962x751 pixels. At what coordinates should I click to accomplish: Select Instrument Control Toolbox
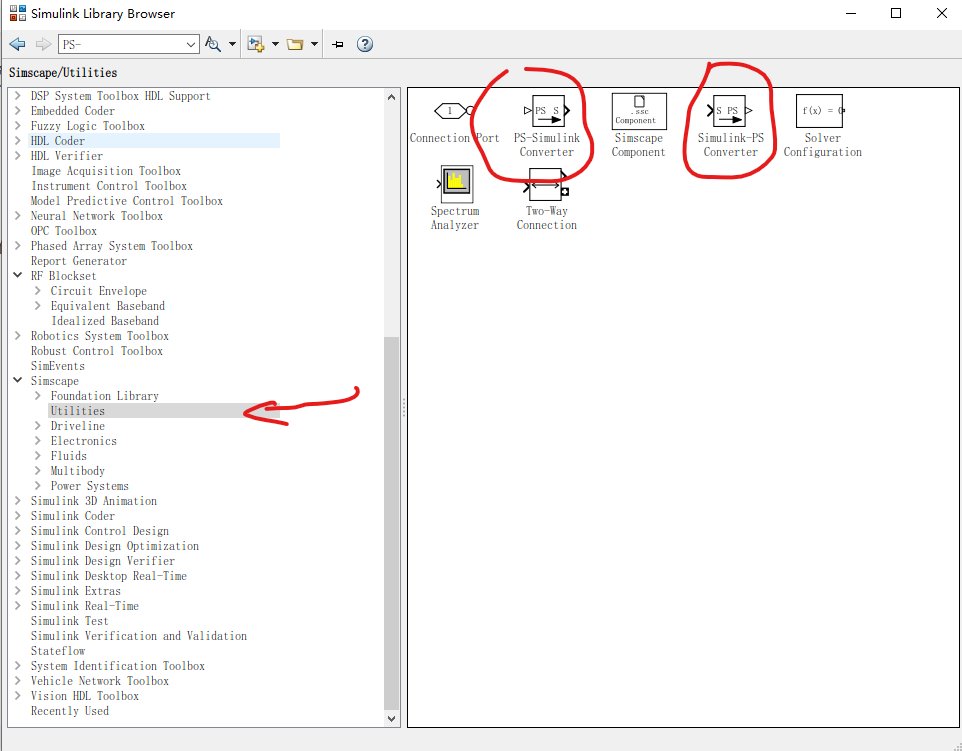coord(109,186)
